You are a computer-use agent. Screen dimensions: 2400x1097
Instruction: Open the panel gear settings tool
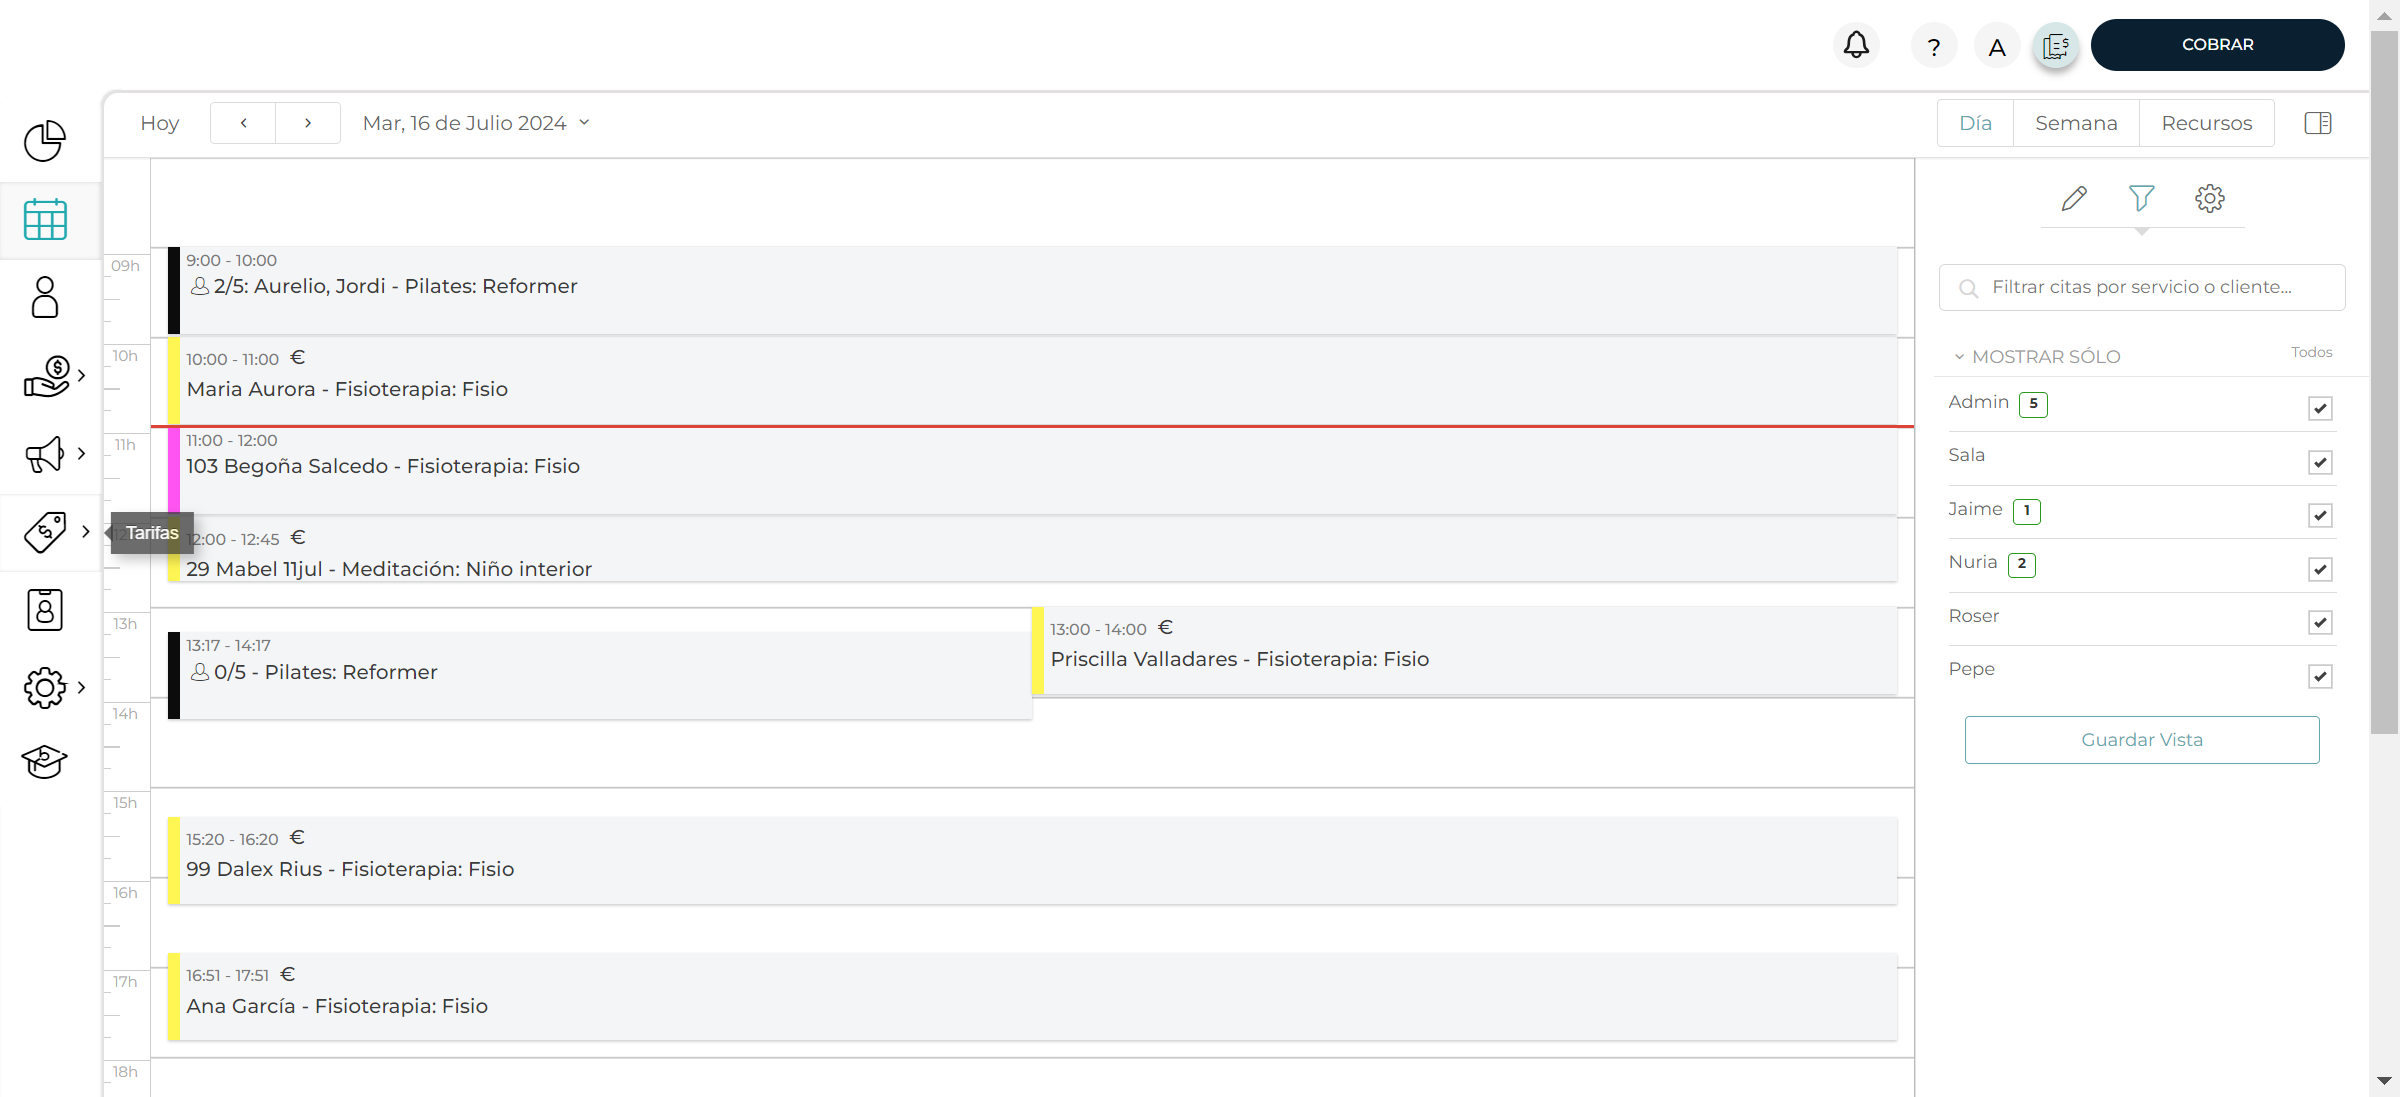[x=2210, y=198]
